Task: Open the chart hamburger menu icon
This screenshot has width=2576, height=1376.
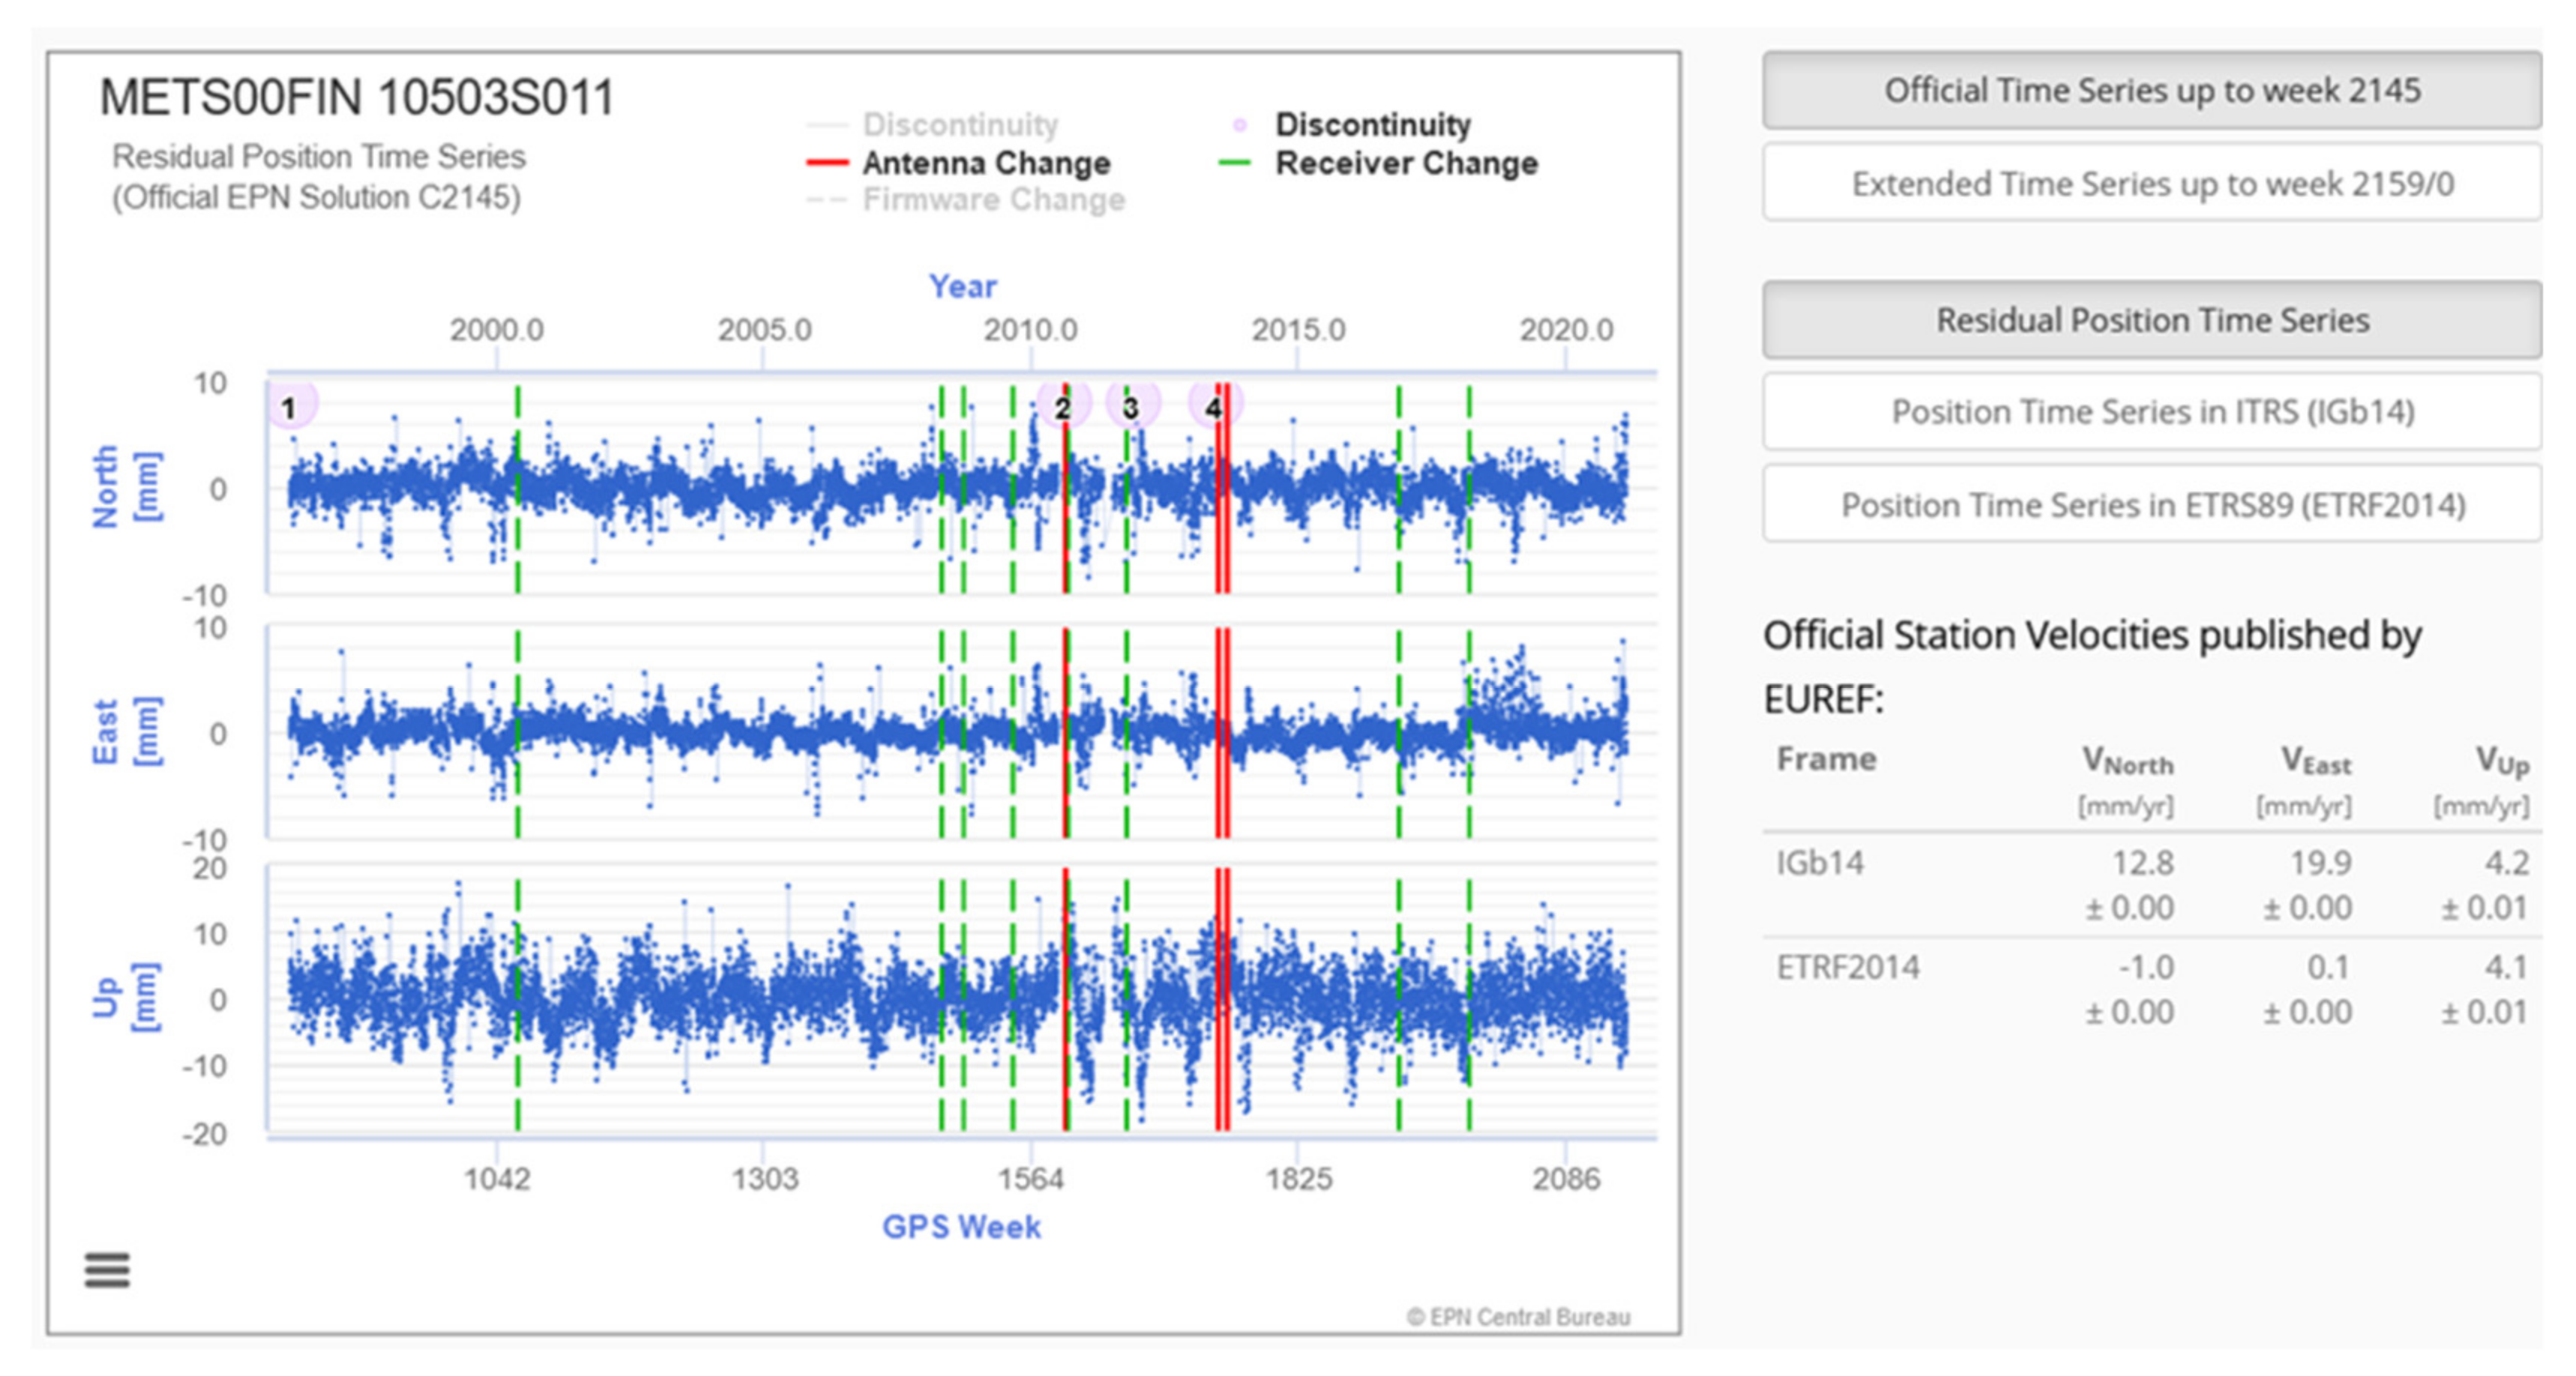Action: tap(107, 1270)
